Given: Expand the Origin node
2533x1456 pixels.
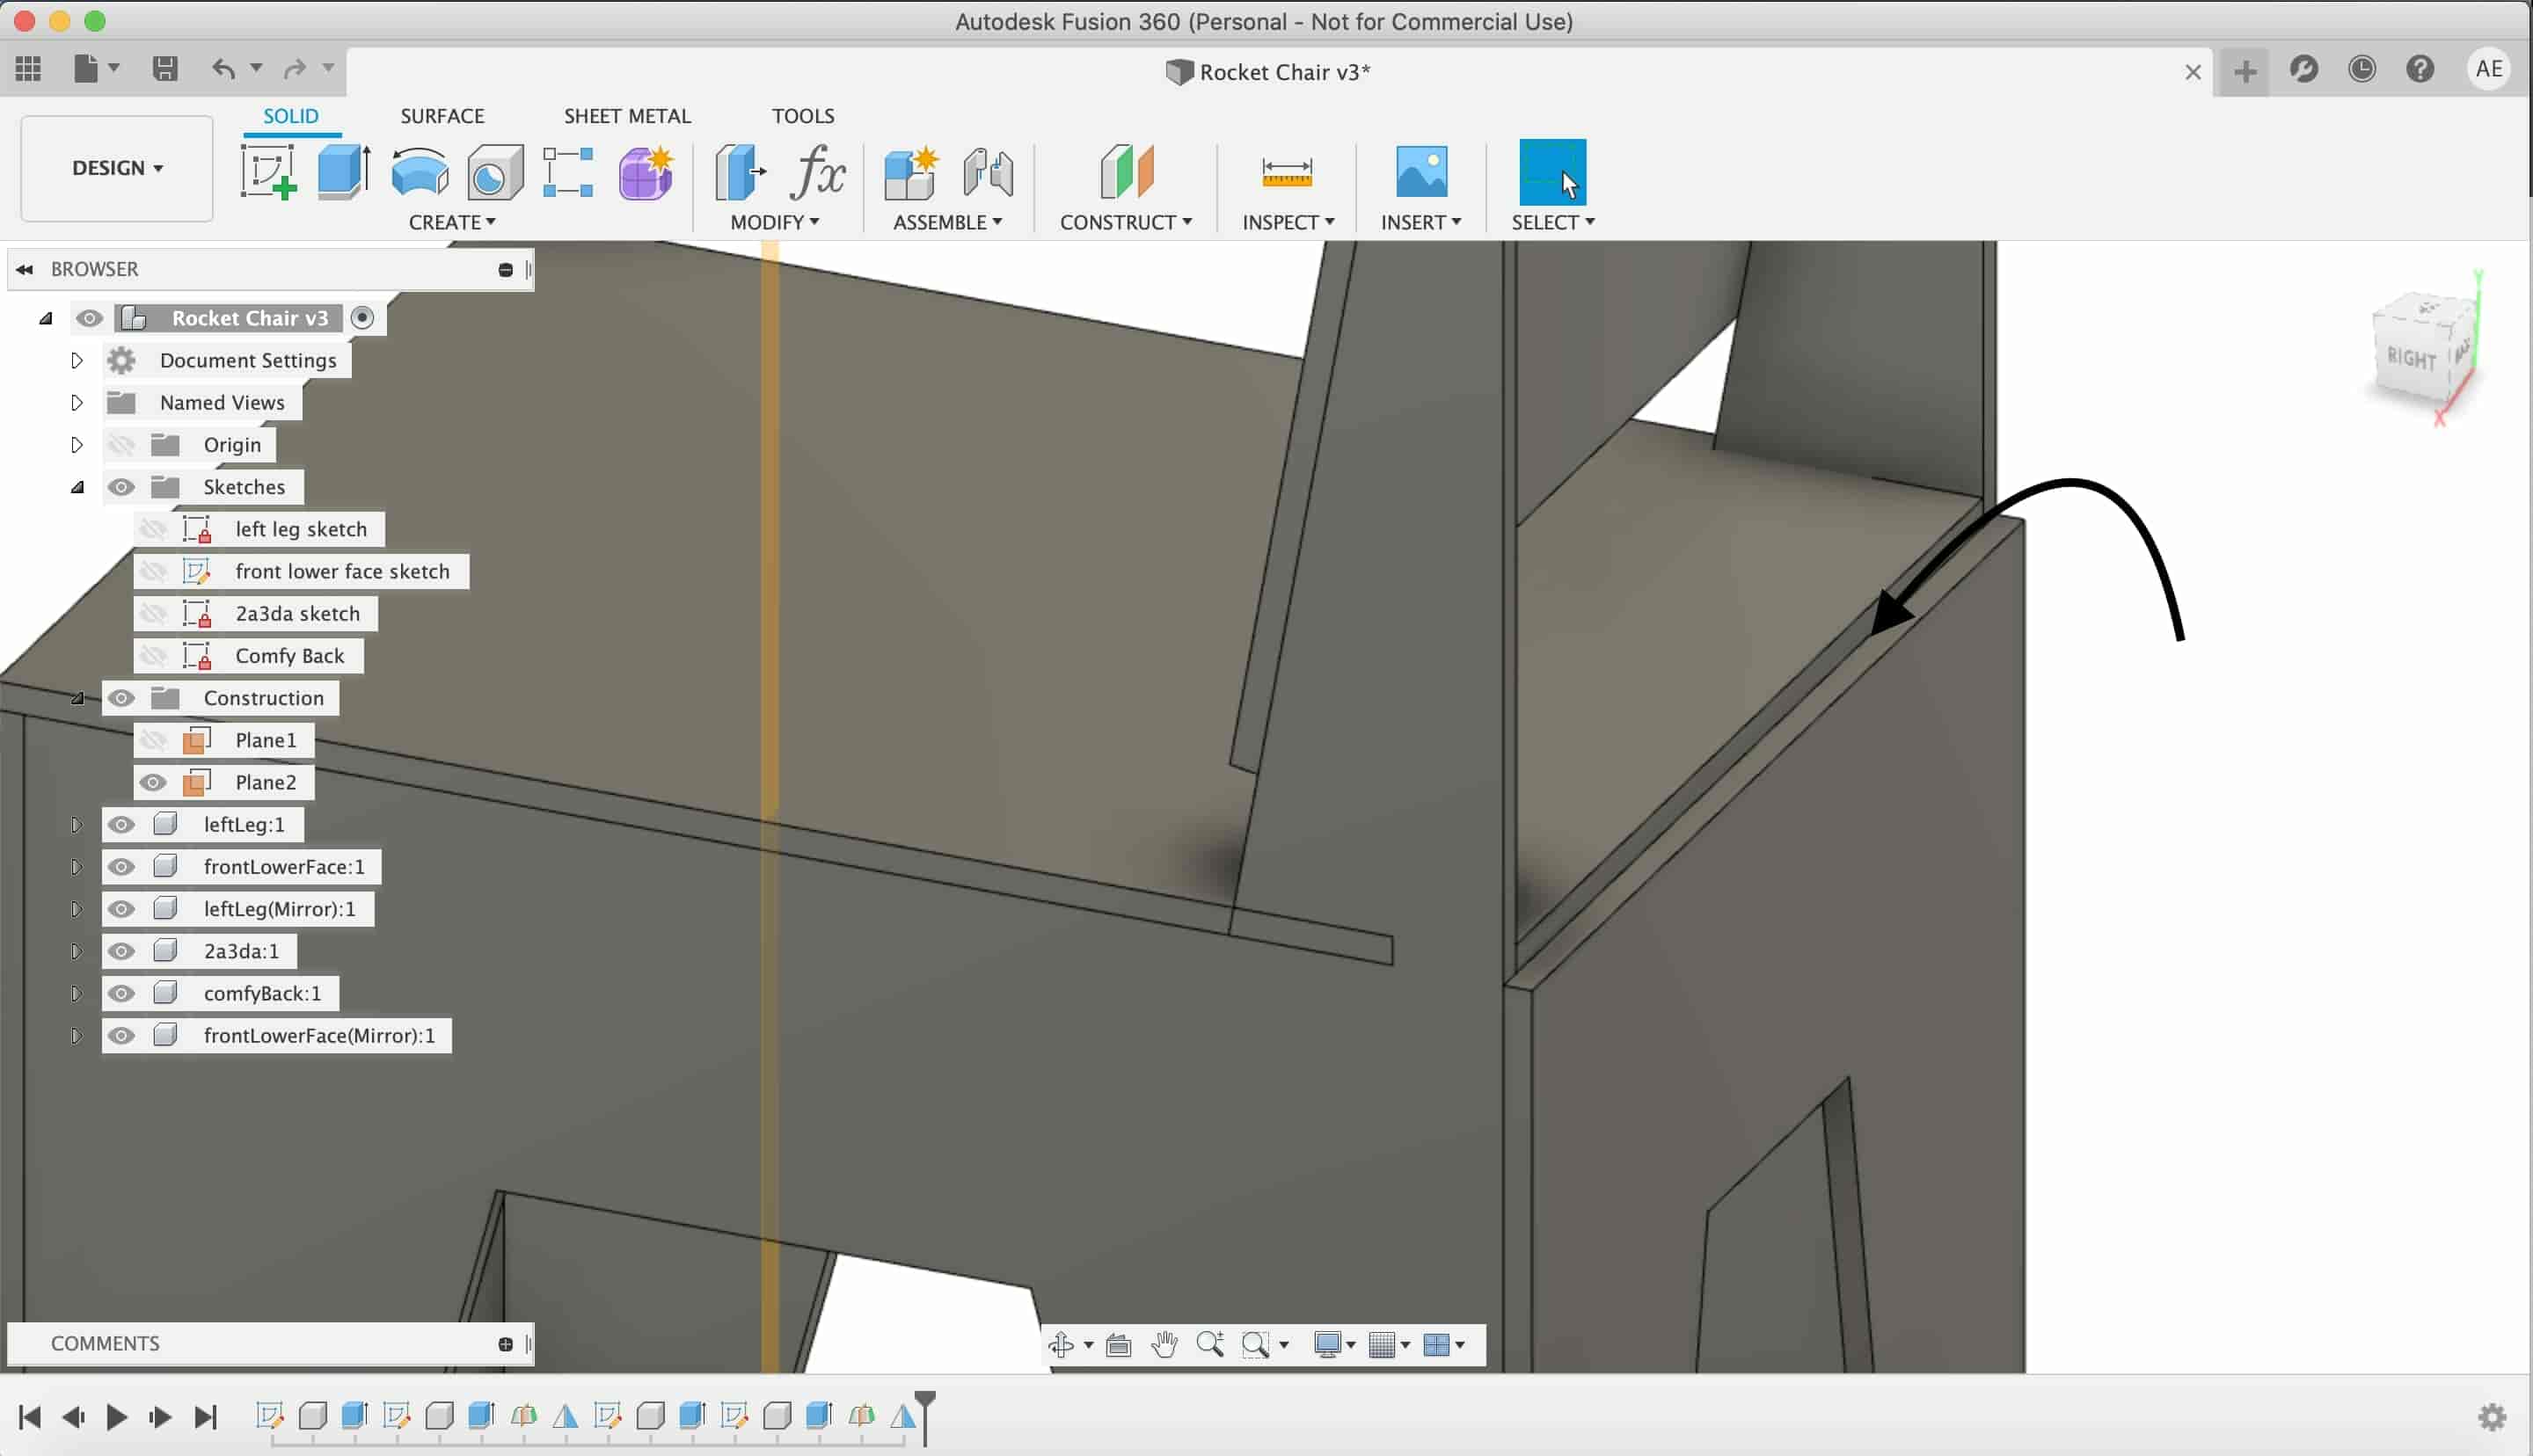Looking at the screenshot, I should (x=76, y=445).
